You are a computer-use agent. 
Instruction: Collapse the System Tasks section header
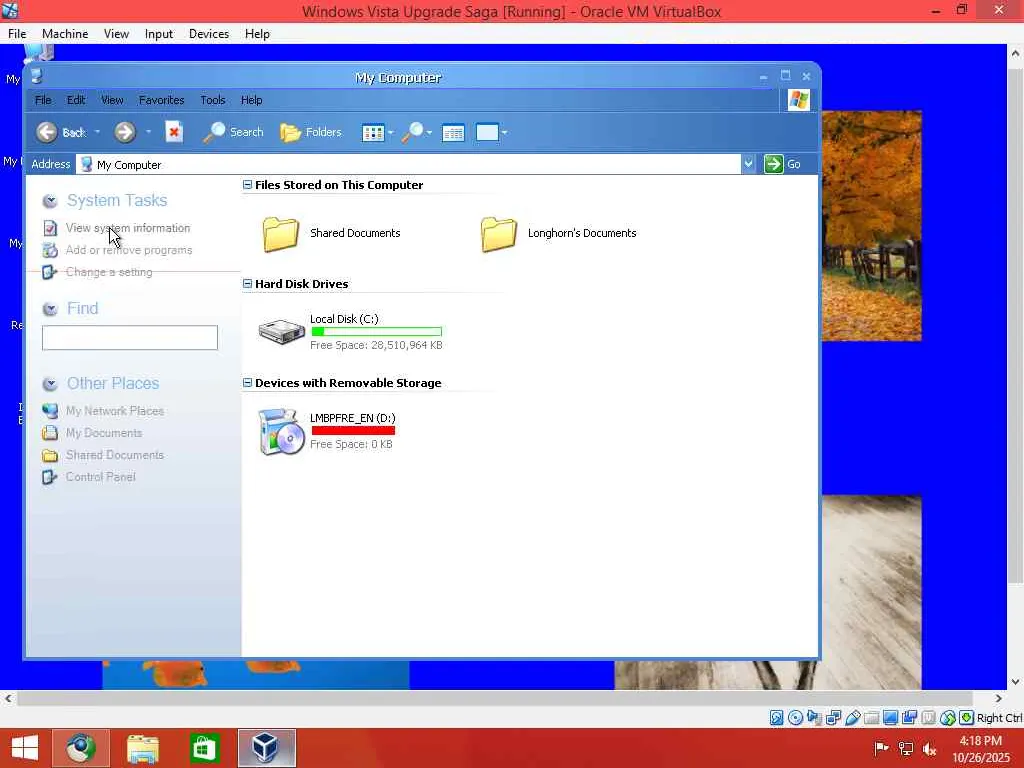50,200
